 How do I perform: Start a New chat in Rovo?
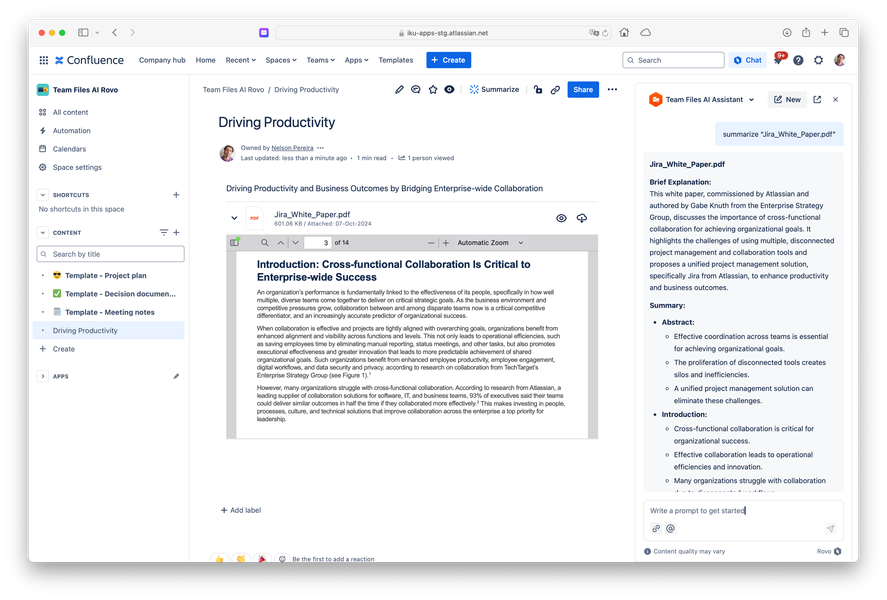coord(787,100)
